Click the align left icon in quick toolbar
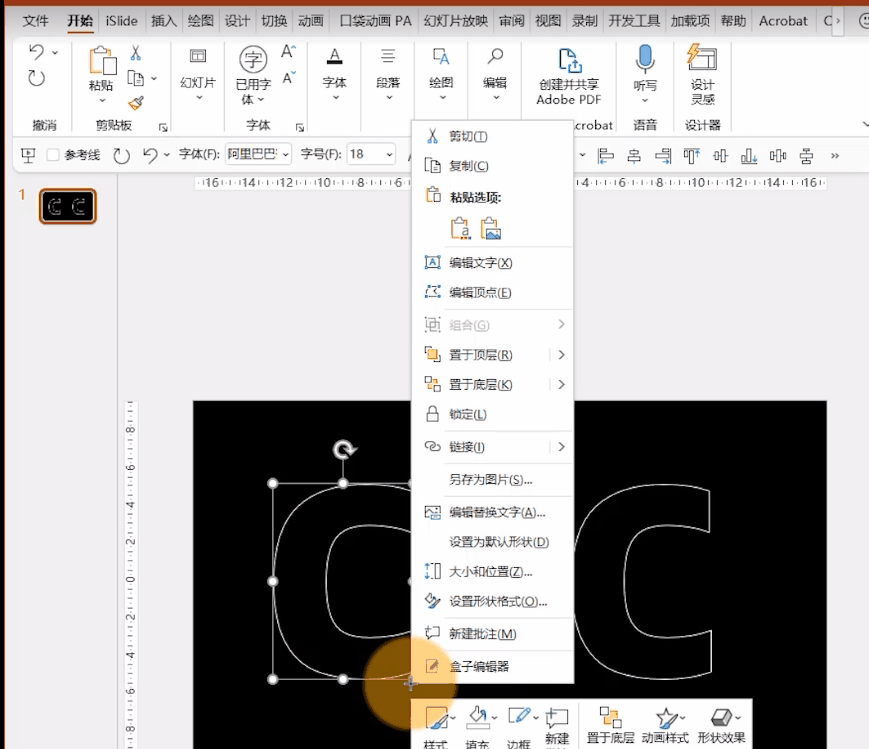Screen dimensions: 869x749 click(606, 156)
